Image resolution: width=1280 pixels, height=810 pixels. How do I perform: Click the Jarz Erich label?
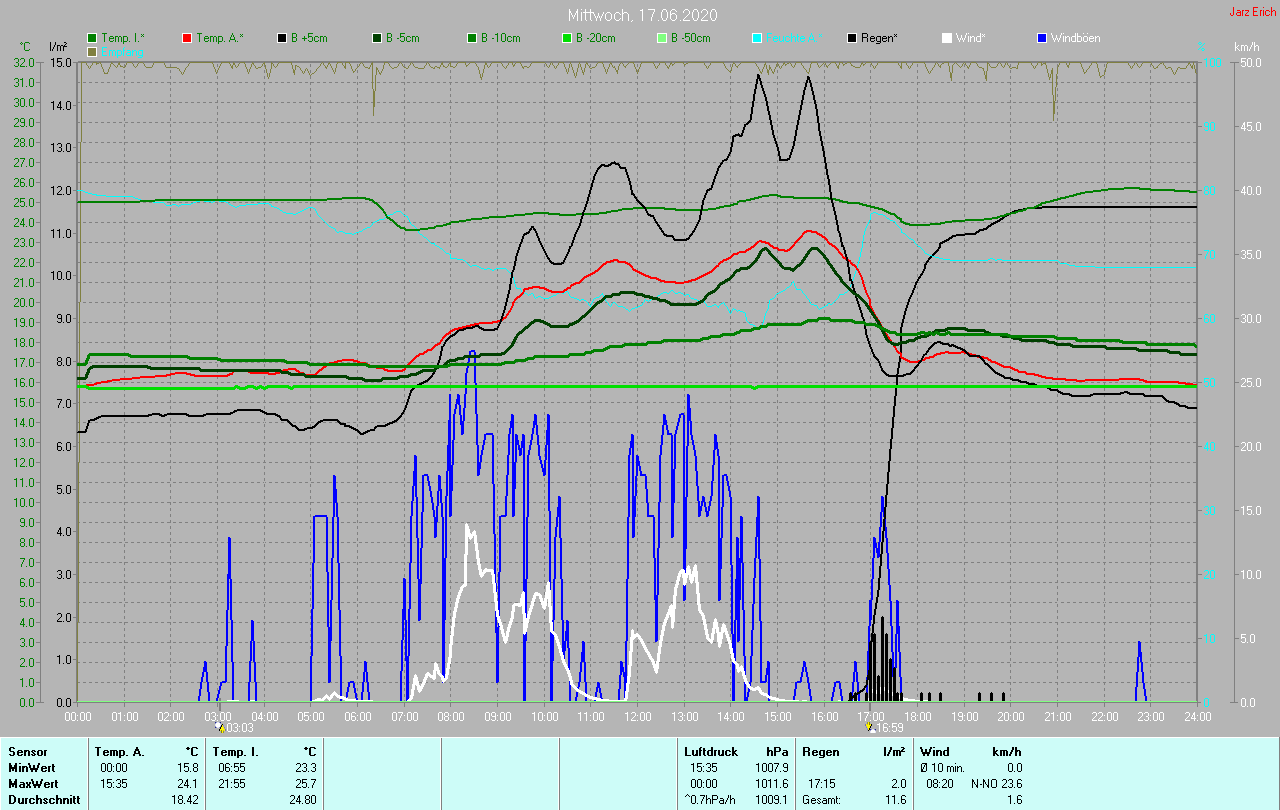1252,12
